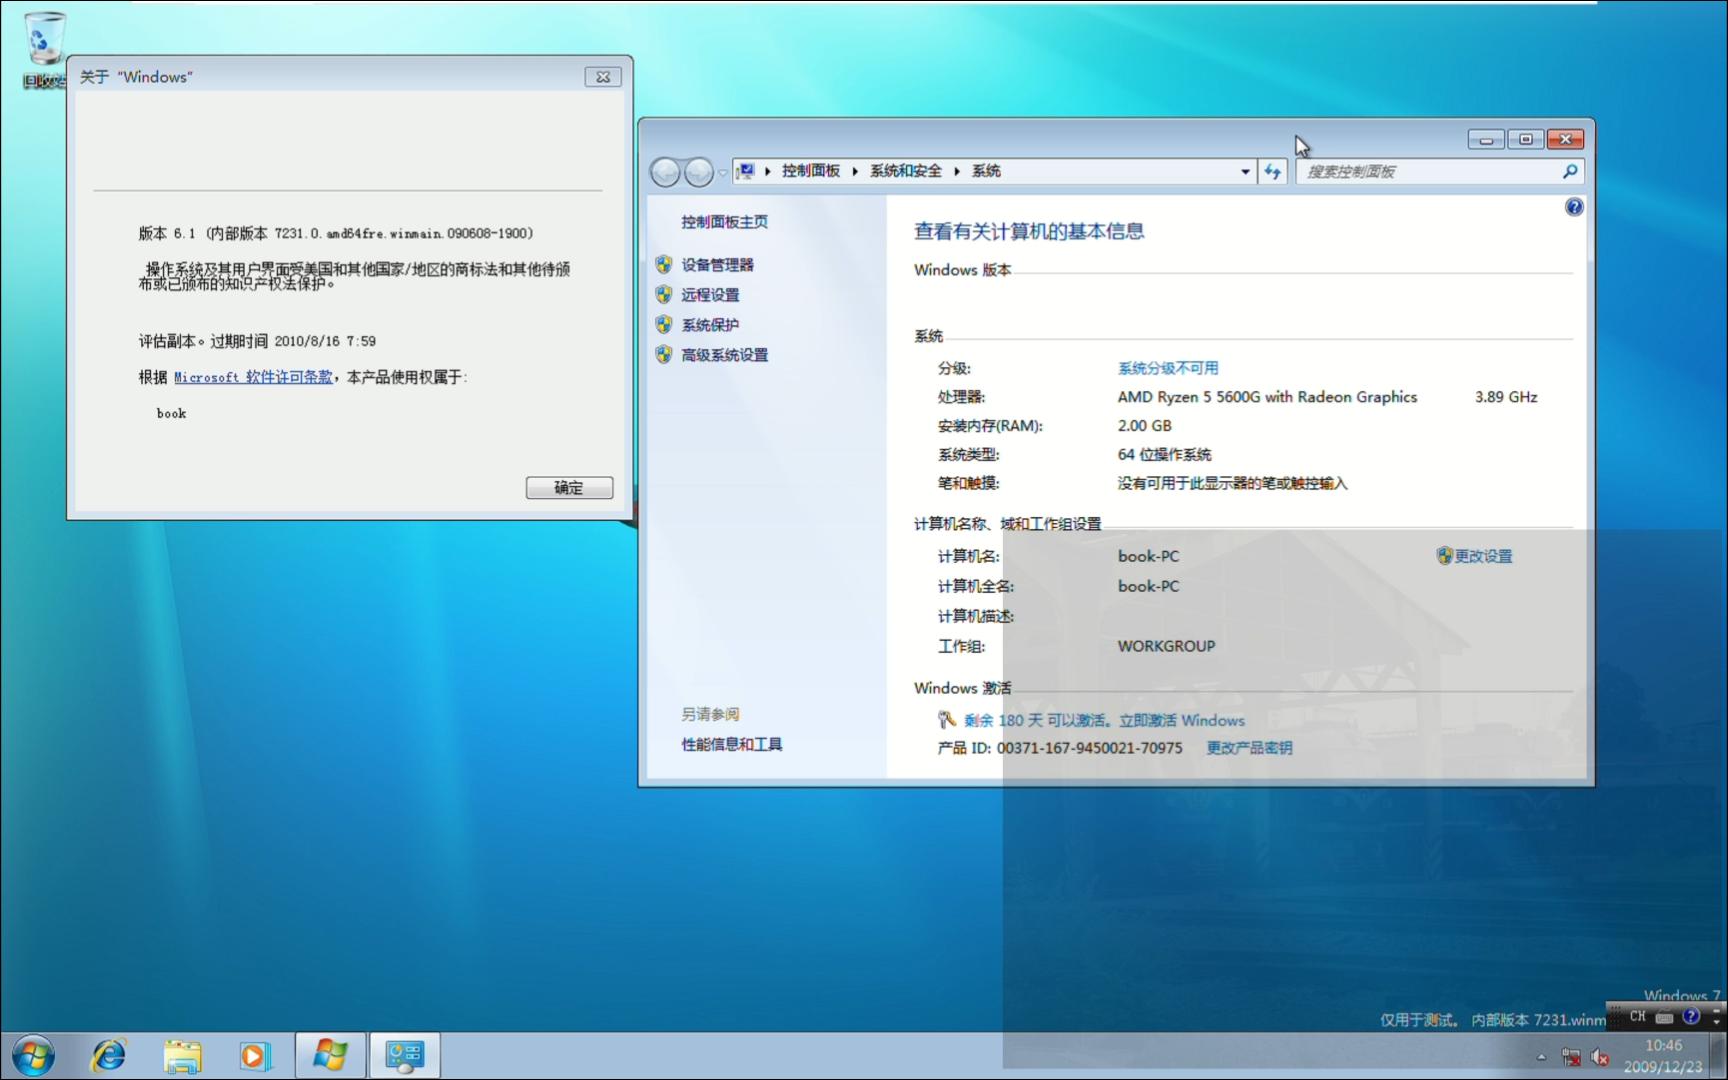Click processor text AMD Ryzen 5 5600G
Viewport: 1728px width, 1080px height.
(1267, 397)
